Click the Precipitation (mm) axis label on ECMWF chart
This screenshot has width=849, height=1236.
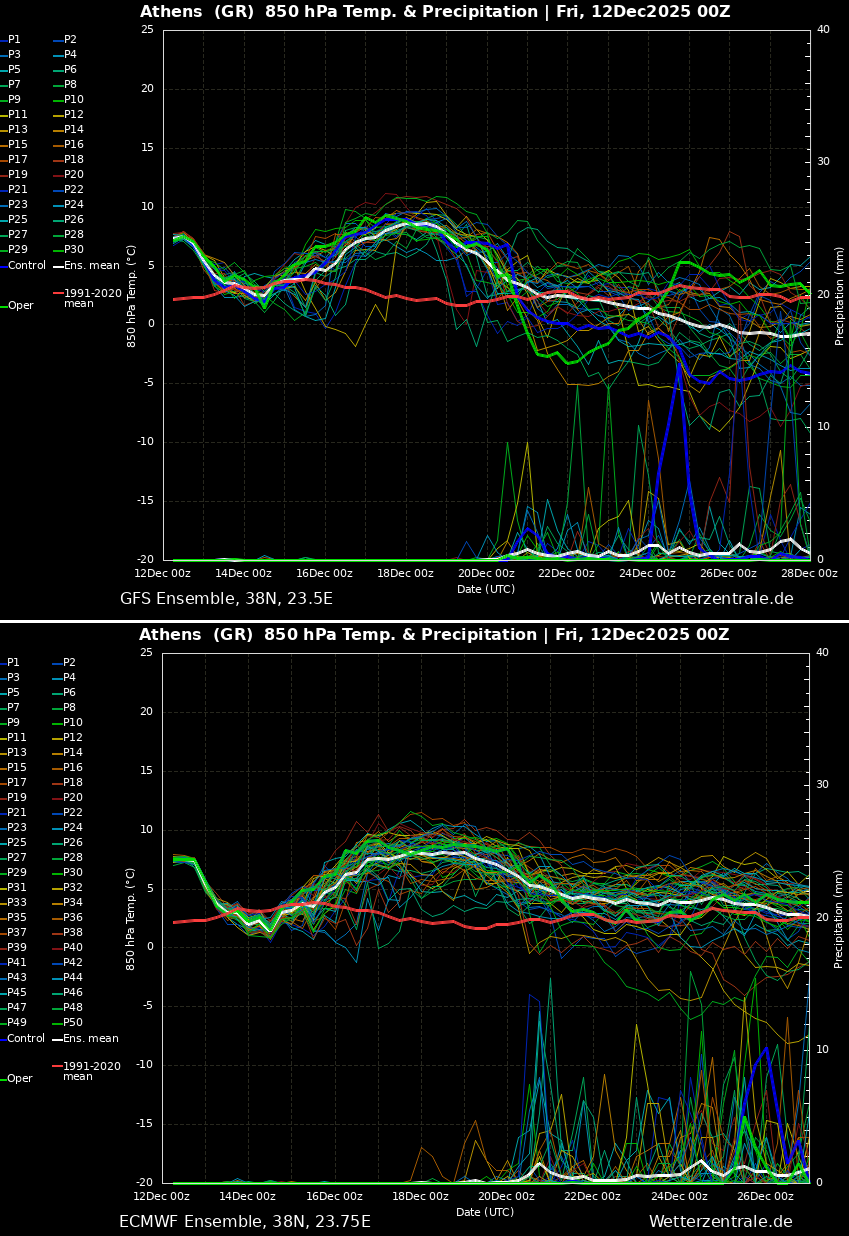pos(840,918)
